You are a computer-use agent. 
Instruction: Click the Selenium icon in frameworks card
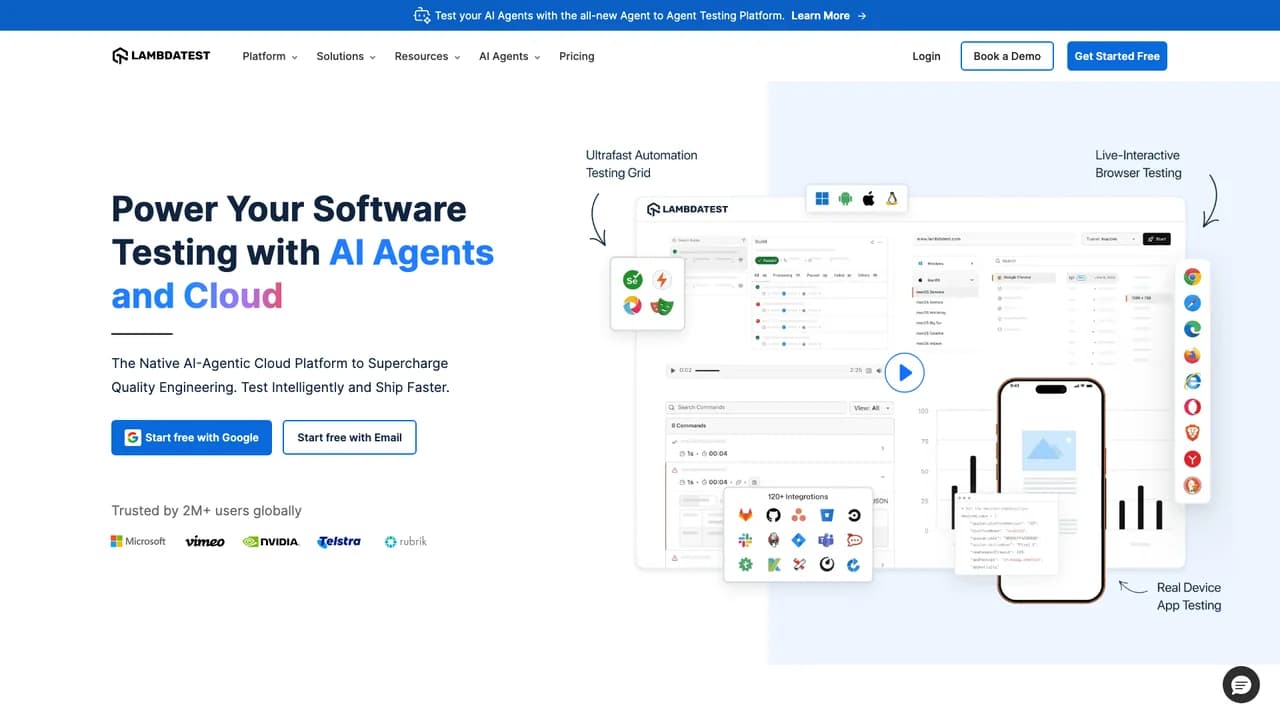pos(632,280)
